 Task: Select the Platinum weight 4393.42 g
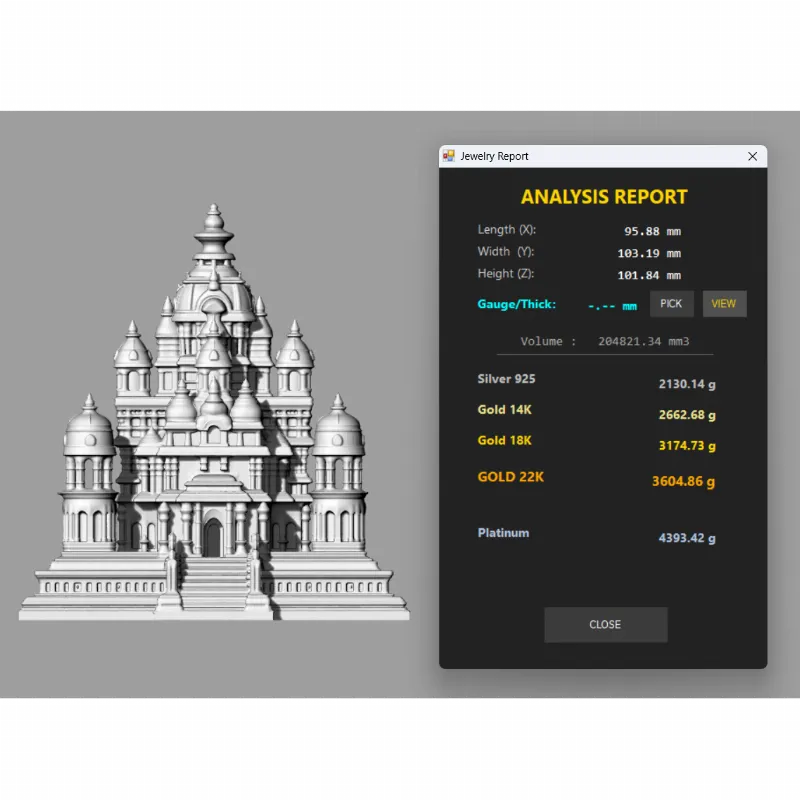686,538
